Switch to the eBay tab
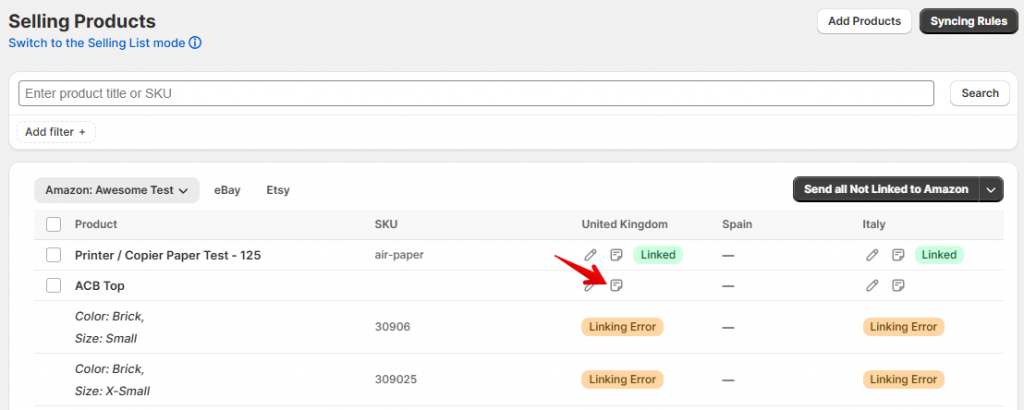The width and height of the screenshot is (1024, 410). tap(227, 190)
